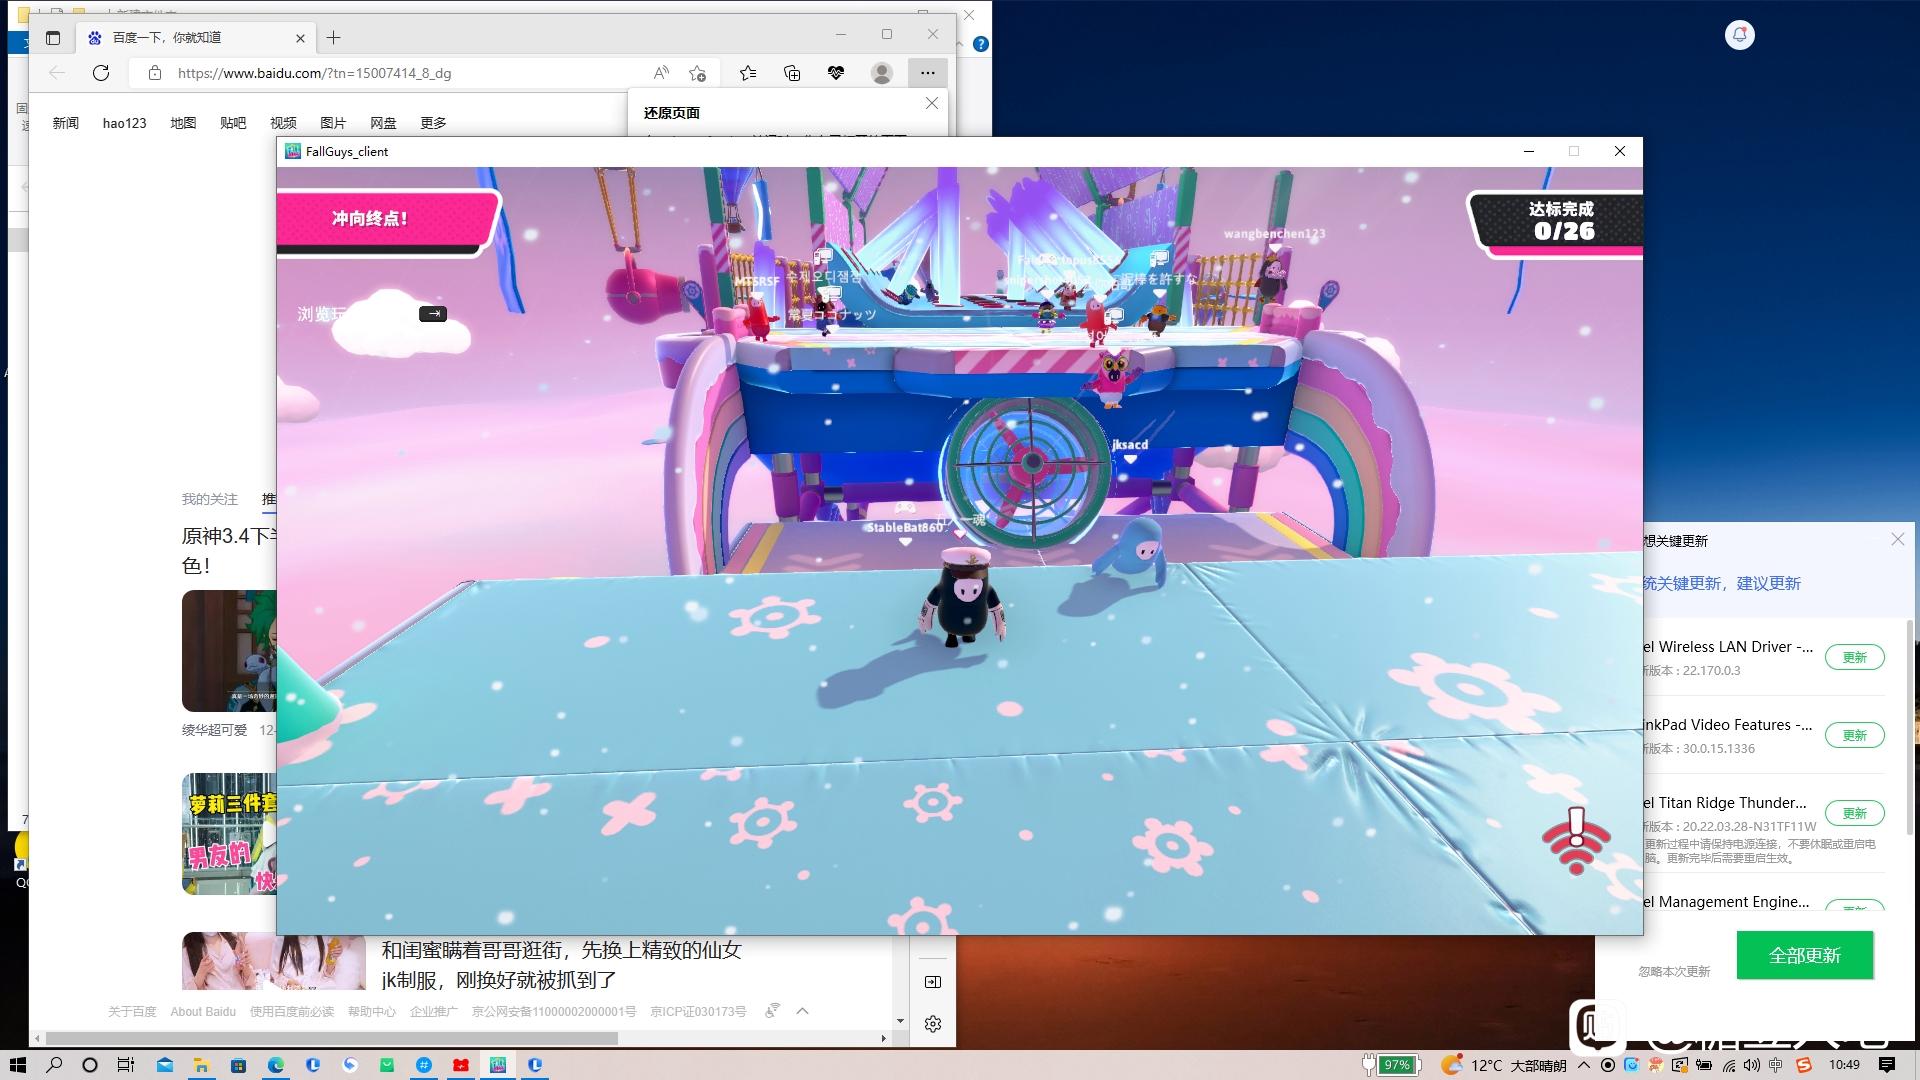Open the 萝莉三件套 video thumbnail

[x=229, y=833]
